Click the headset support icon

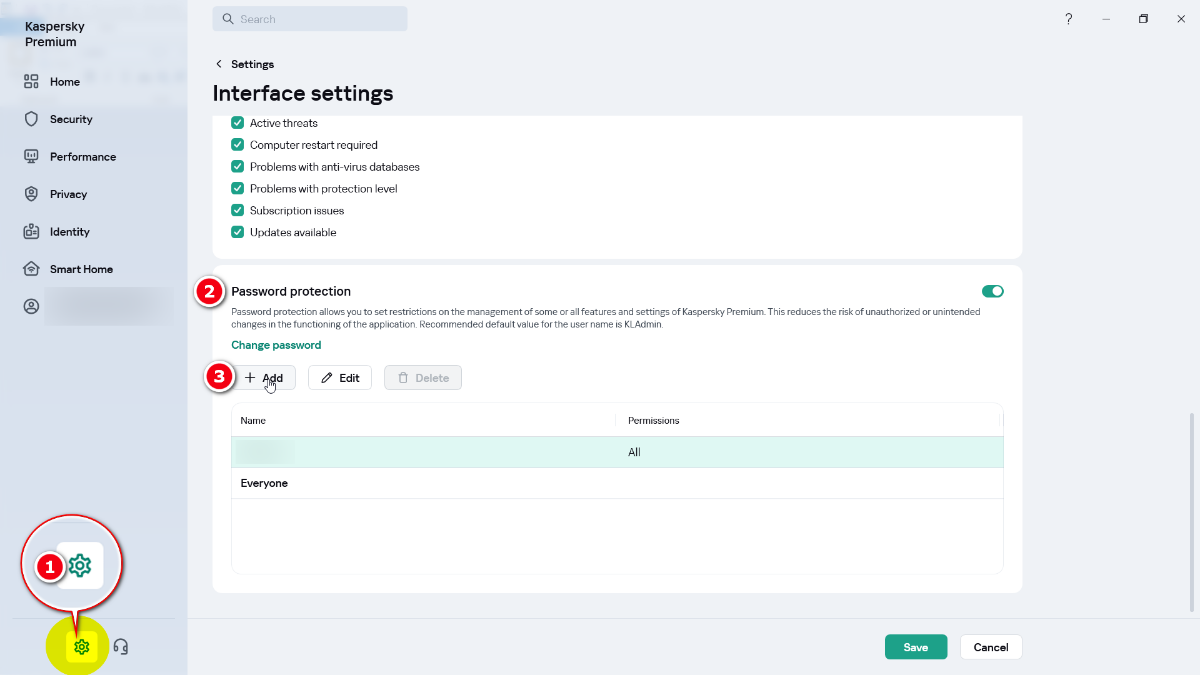(121, 647)
